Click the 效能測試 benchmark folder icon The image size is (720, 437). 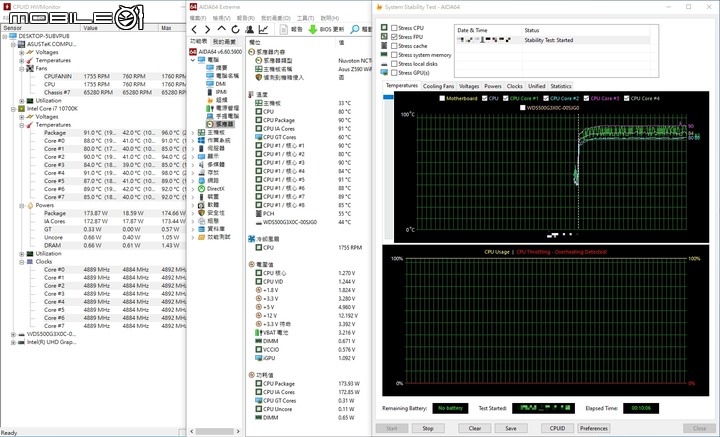(201, 237)
